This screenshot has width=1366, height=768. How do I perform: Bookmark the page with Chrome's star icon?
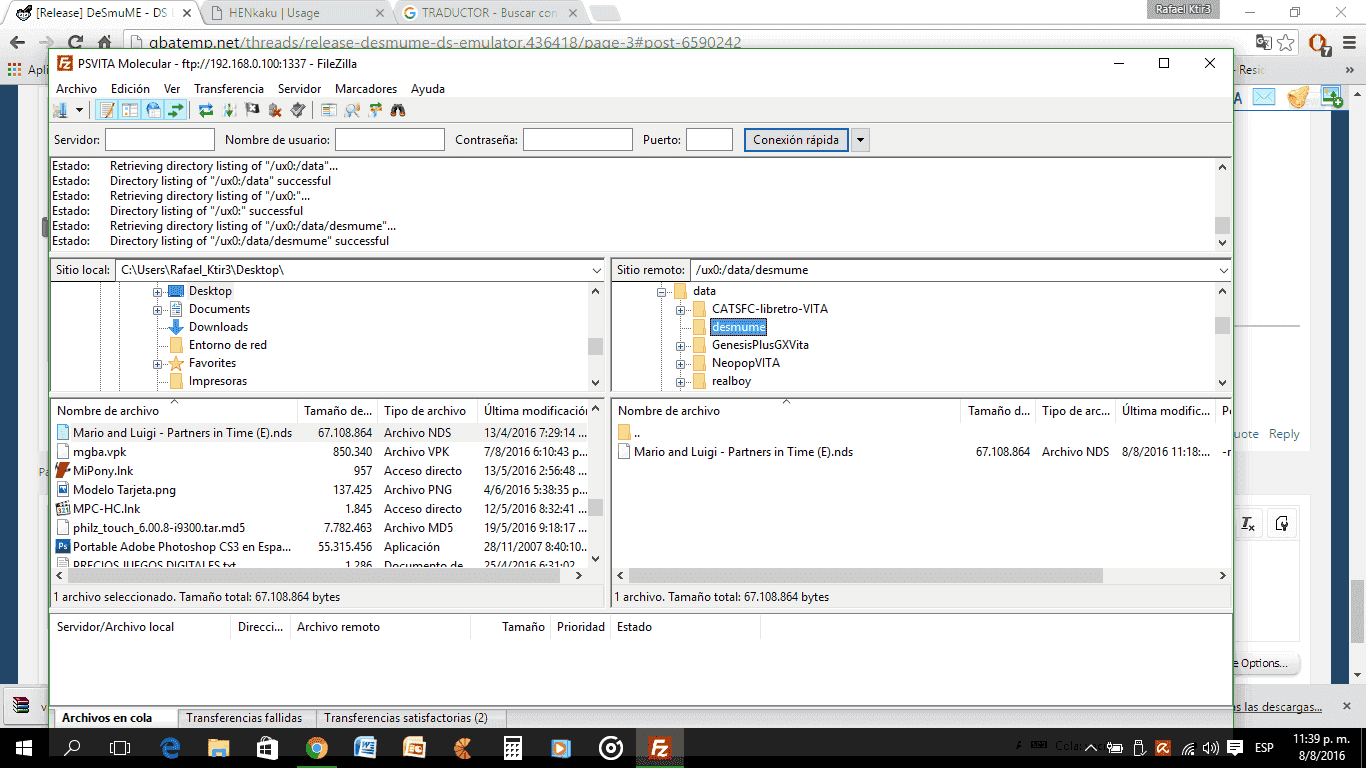click(1286, 43)
